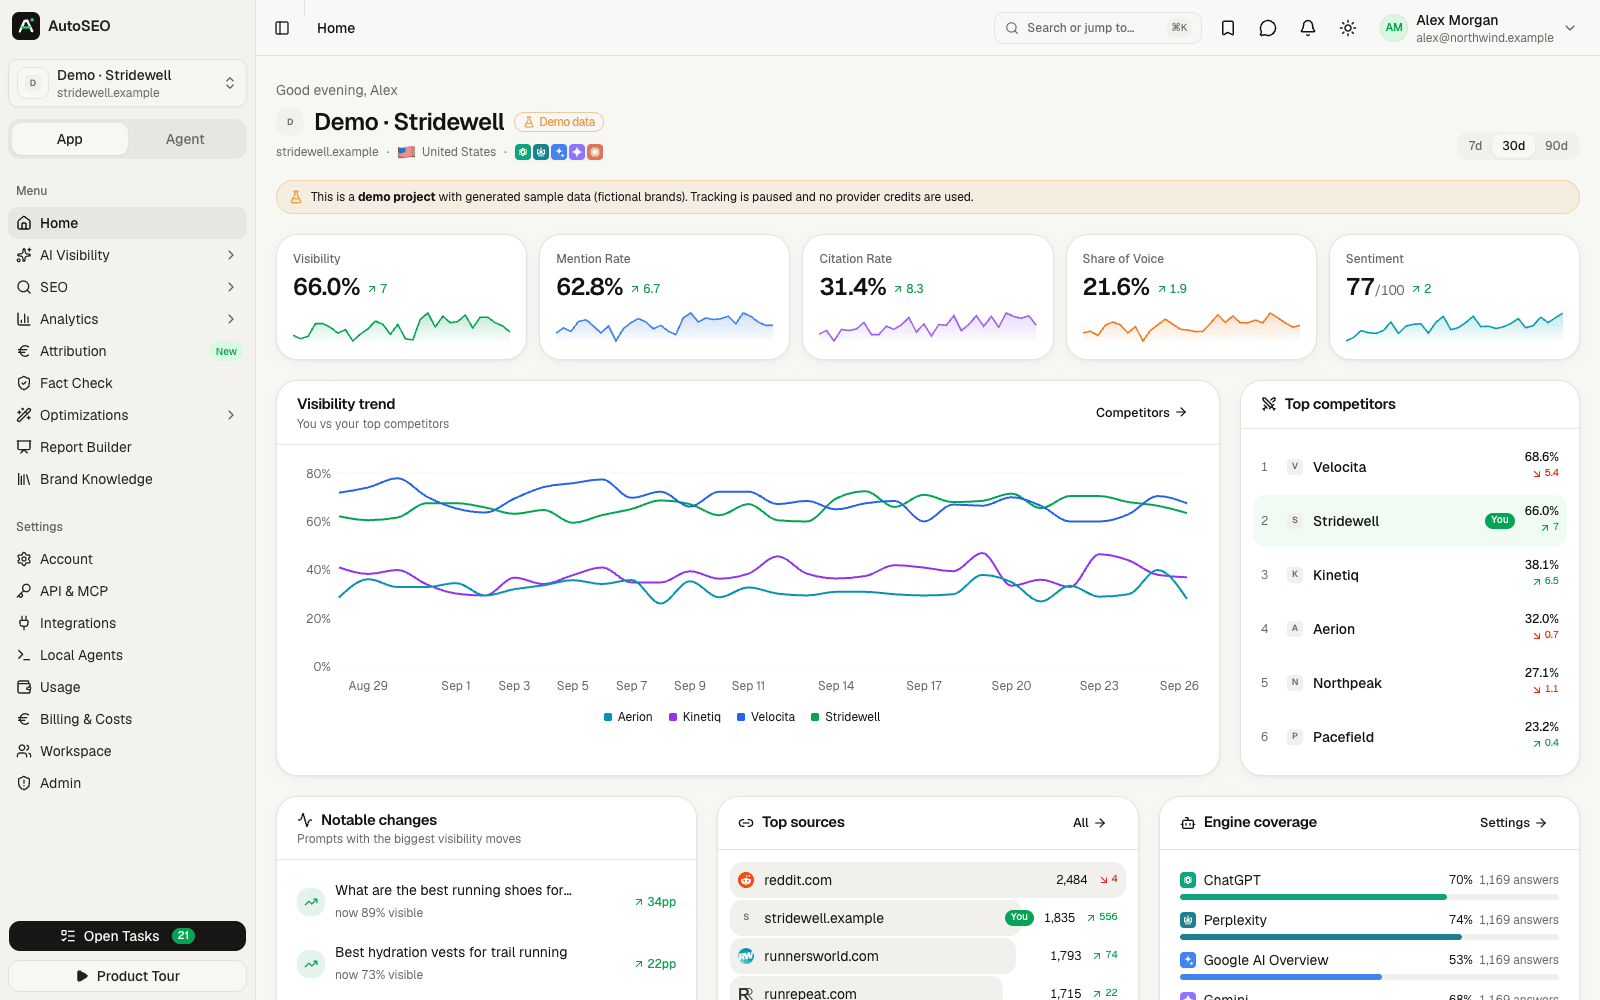Click the Demo data badge
Image resolution: width=1600 pixels, height=1000 pixels.
click(x=559, y=122)
